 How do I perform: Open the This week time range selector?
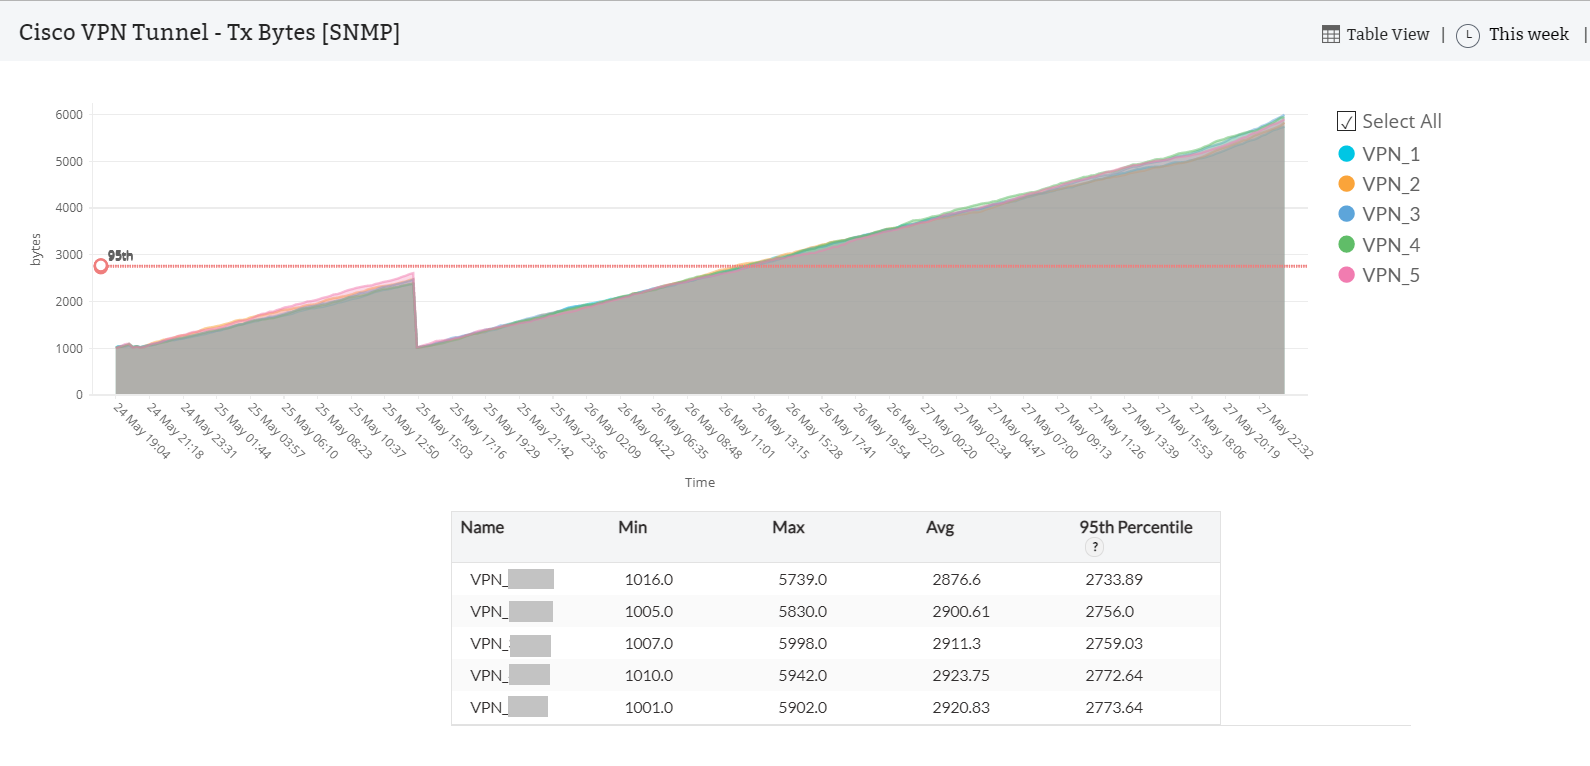[1528, 35]
